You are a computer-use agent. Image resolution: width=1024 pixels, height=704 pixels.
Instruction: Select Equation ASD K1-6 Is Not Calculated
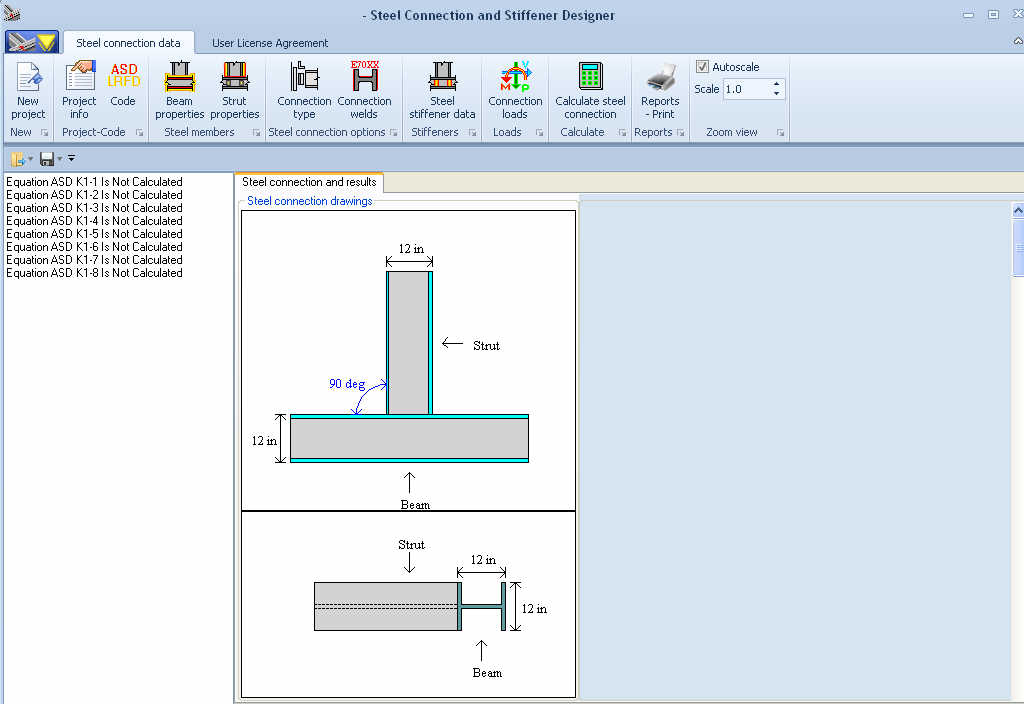tap(94, 247)
